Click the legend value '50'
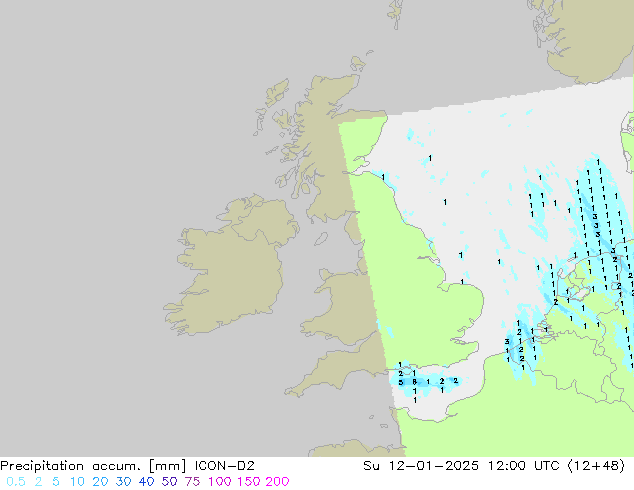 pyautogui.click(x=169, y=482)
